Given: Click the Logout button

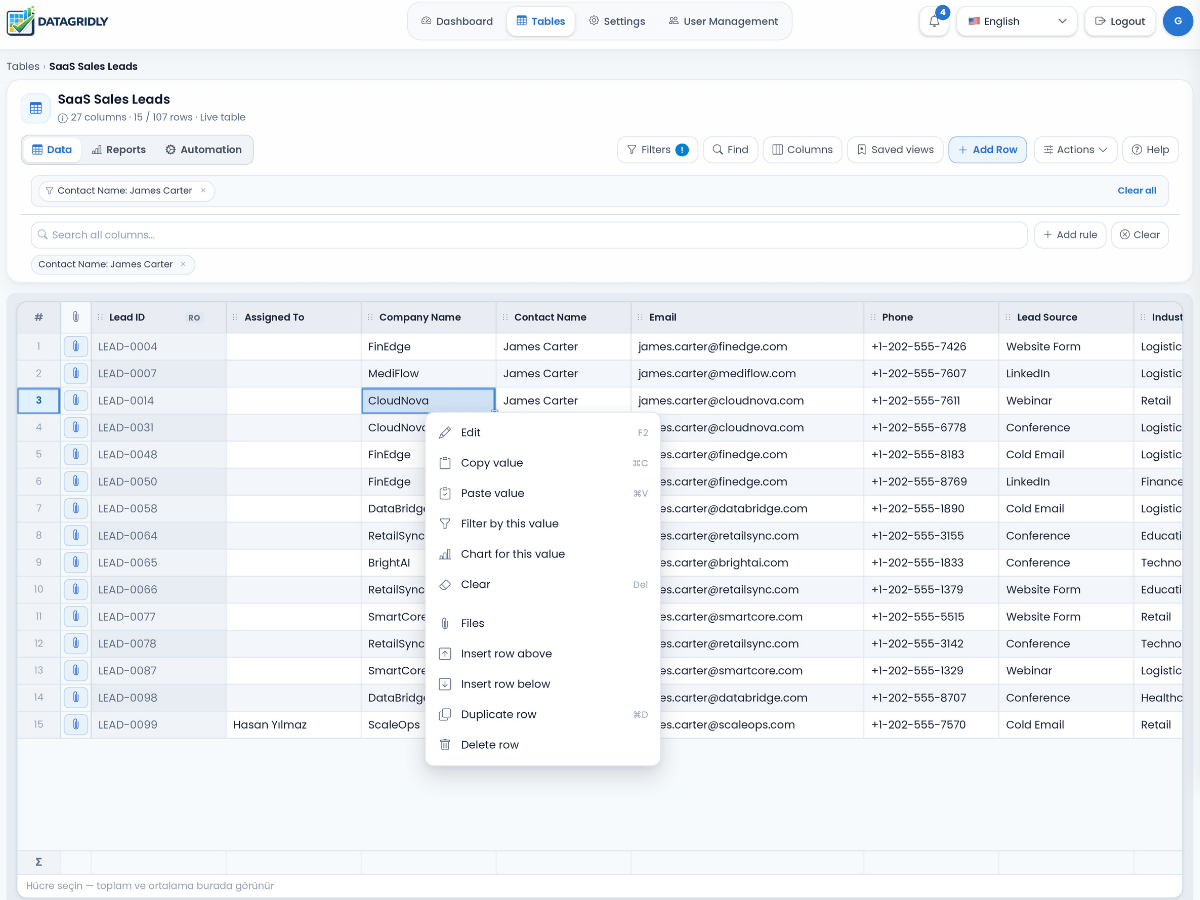Looking at the screenshot, I should click(1120, 21).
